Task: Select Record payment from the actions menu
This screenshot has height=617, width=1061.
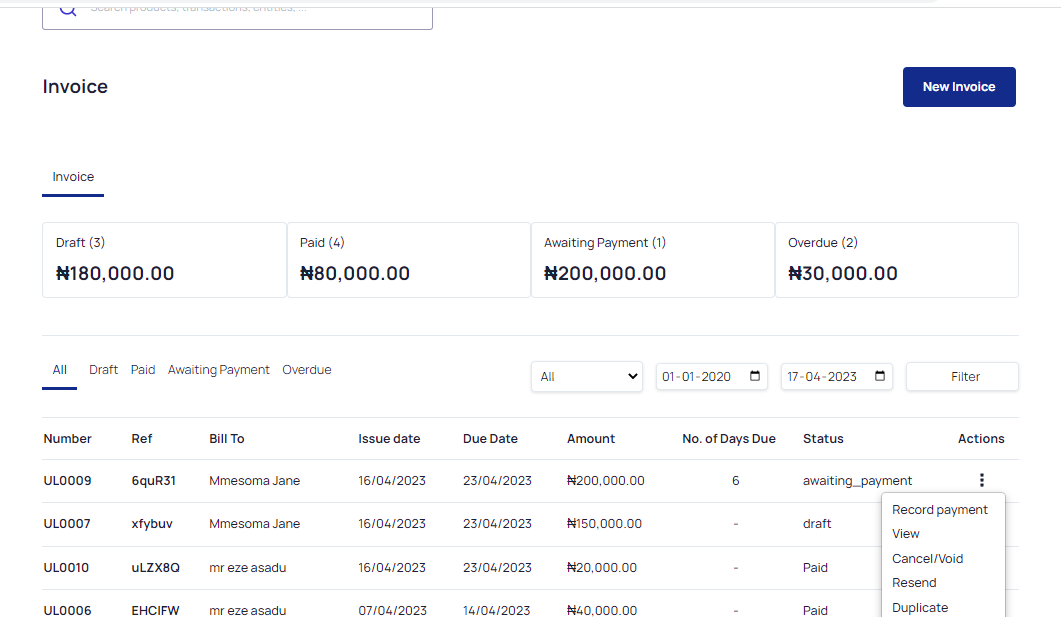Action: pos(942,509)
